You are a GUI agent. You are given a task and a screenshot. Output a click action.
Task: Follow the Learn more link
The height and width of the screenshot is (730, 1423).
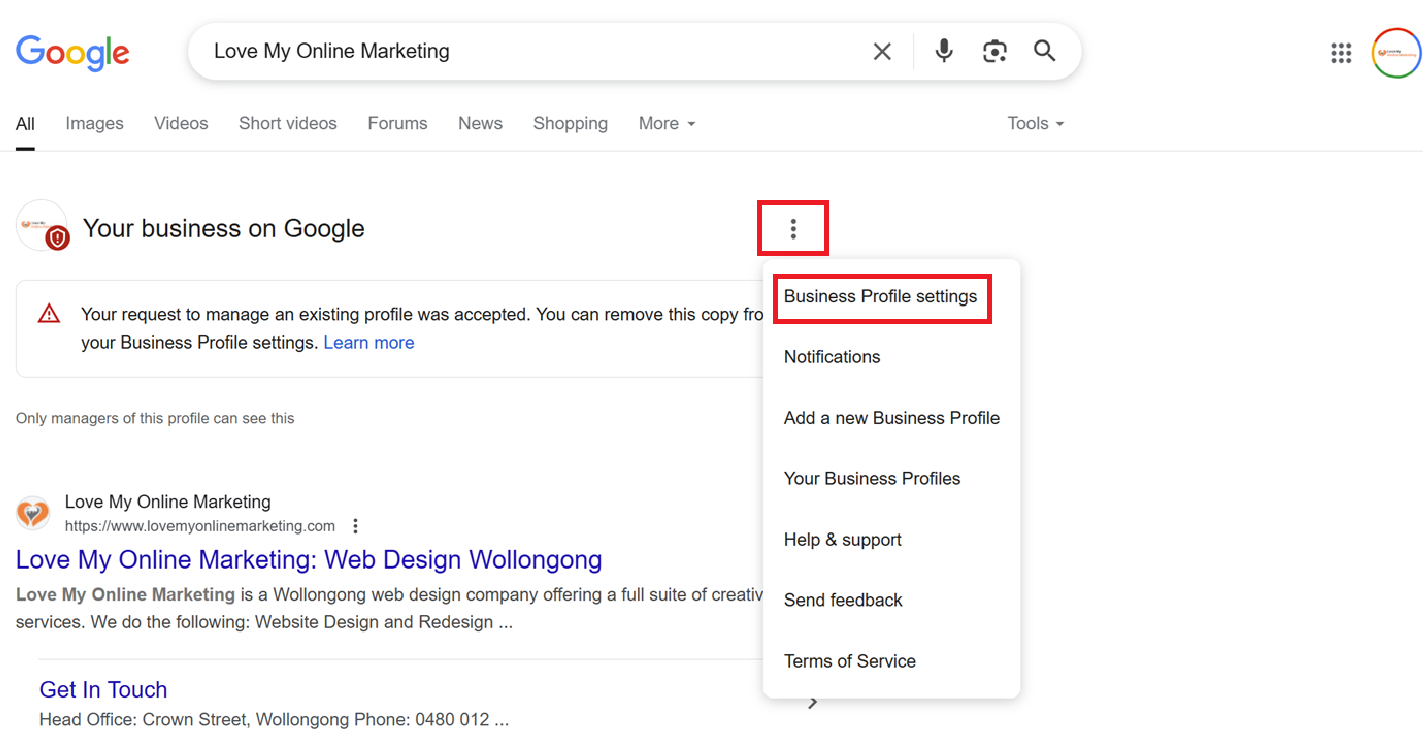coord(369,343)
